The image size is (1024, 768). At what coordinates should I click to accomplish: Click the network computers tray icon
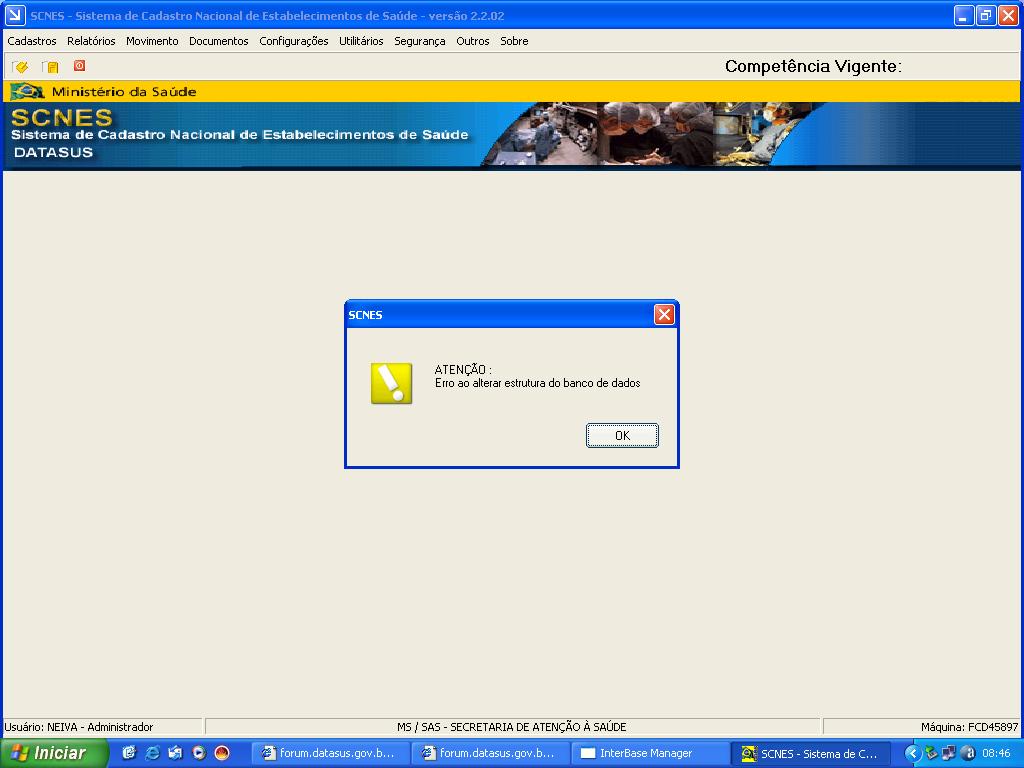coord(949,754)
